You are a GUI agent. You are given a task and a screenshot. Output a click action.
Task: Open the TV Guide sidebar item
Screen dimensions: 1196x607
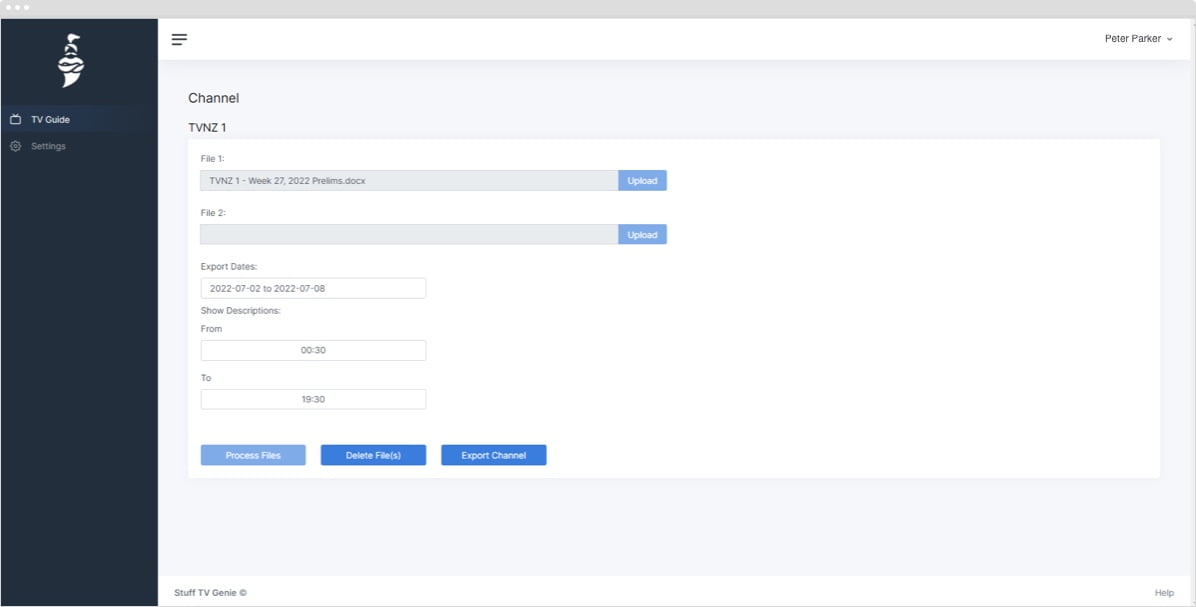click(x=79, y=120)
